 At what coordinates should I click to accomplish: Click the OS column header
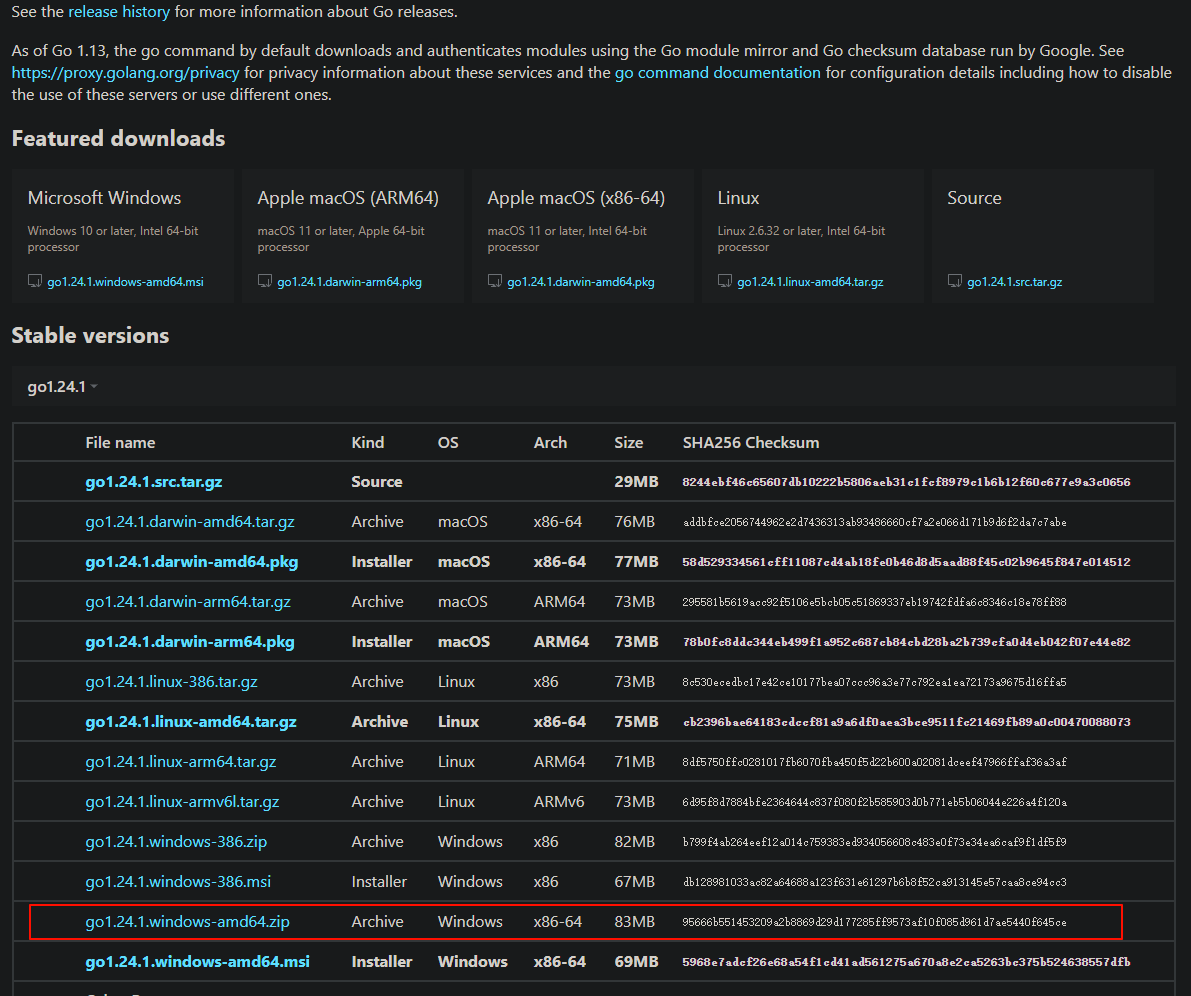click(x=448, y=442)
